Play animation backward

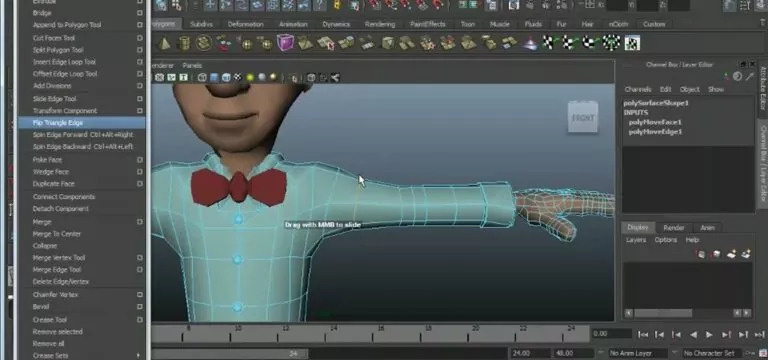point(693,335)
